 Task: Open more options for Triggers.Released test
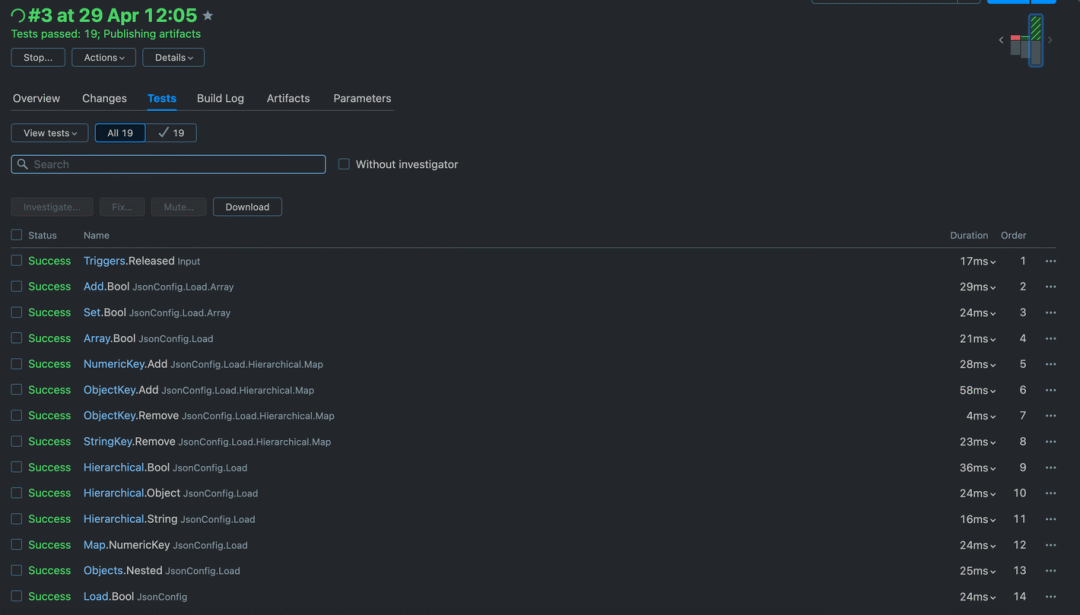point(1050,261)
